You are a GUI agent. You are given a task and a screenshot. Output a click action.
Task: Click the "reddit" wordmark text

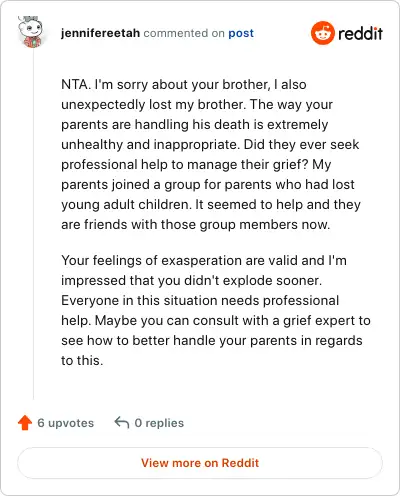click(x=360, y=33)
